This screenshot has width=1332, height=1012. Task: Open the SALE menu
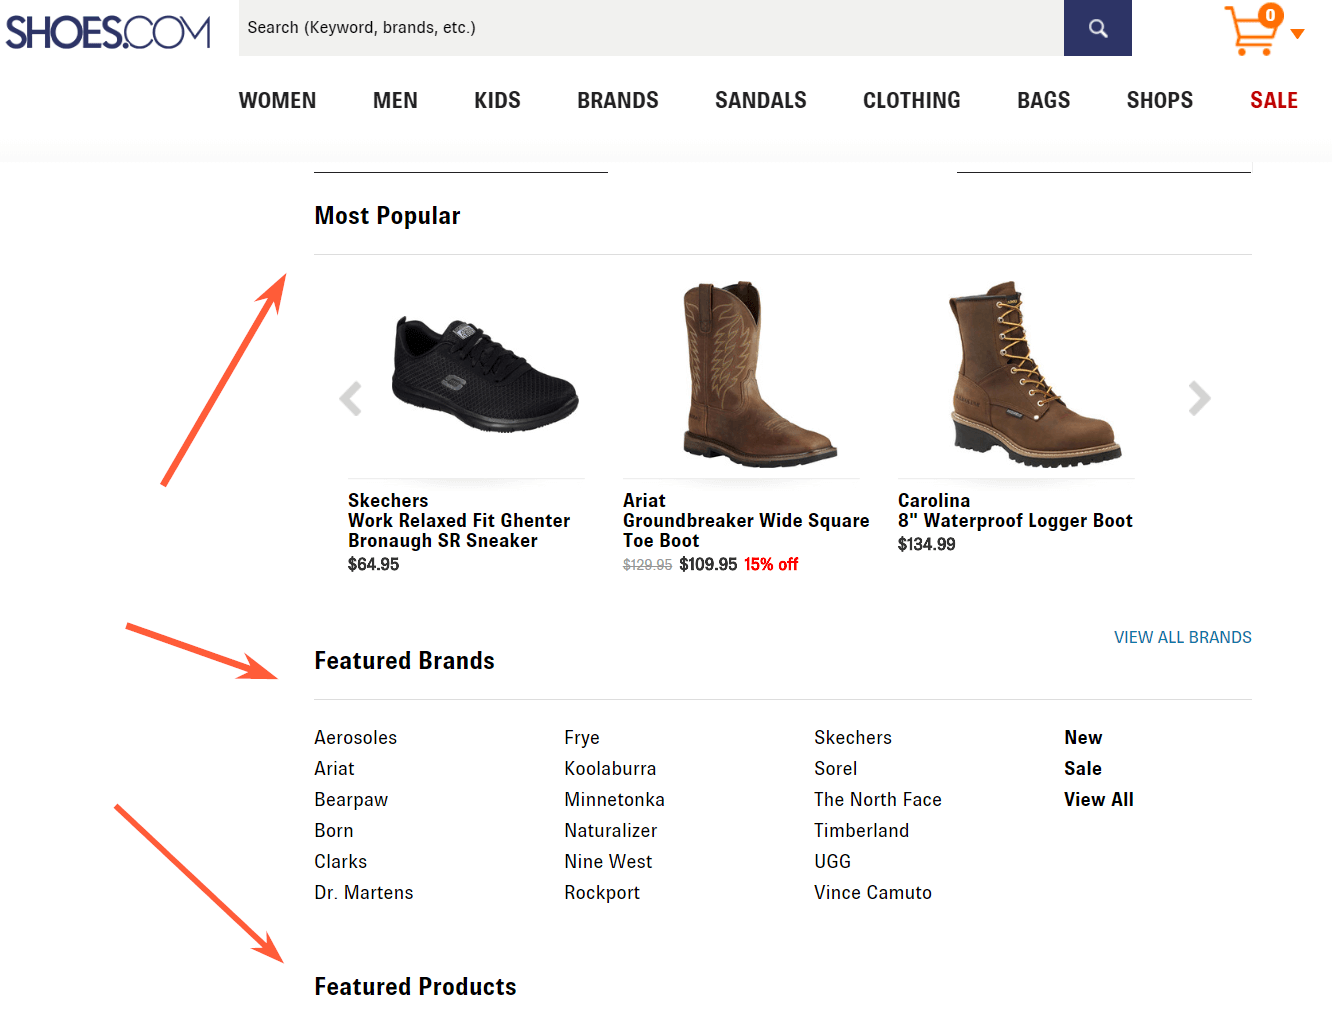1274,100
